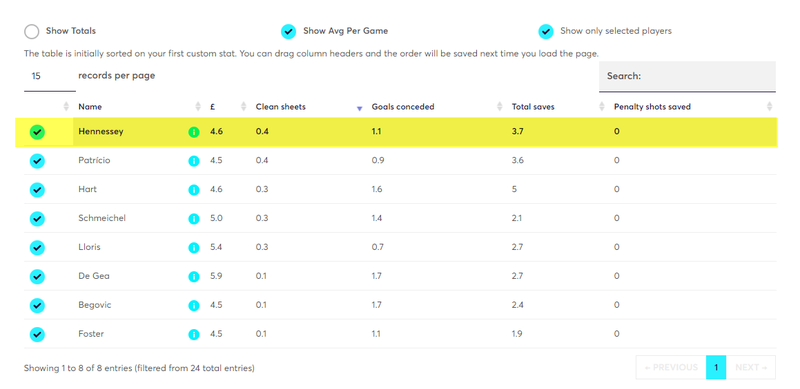
Task: Open the info icon for Lloris
Action: tap(193, 248)
